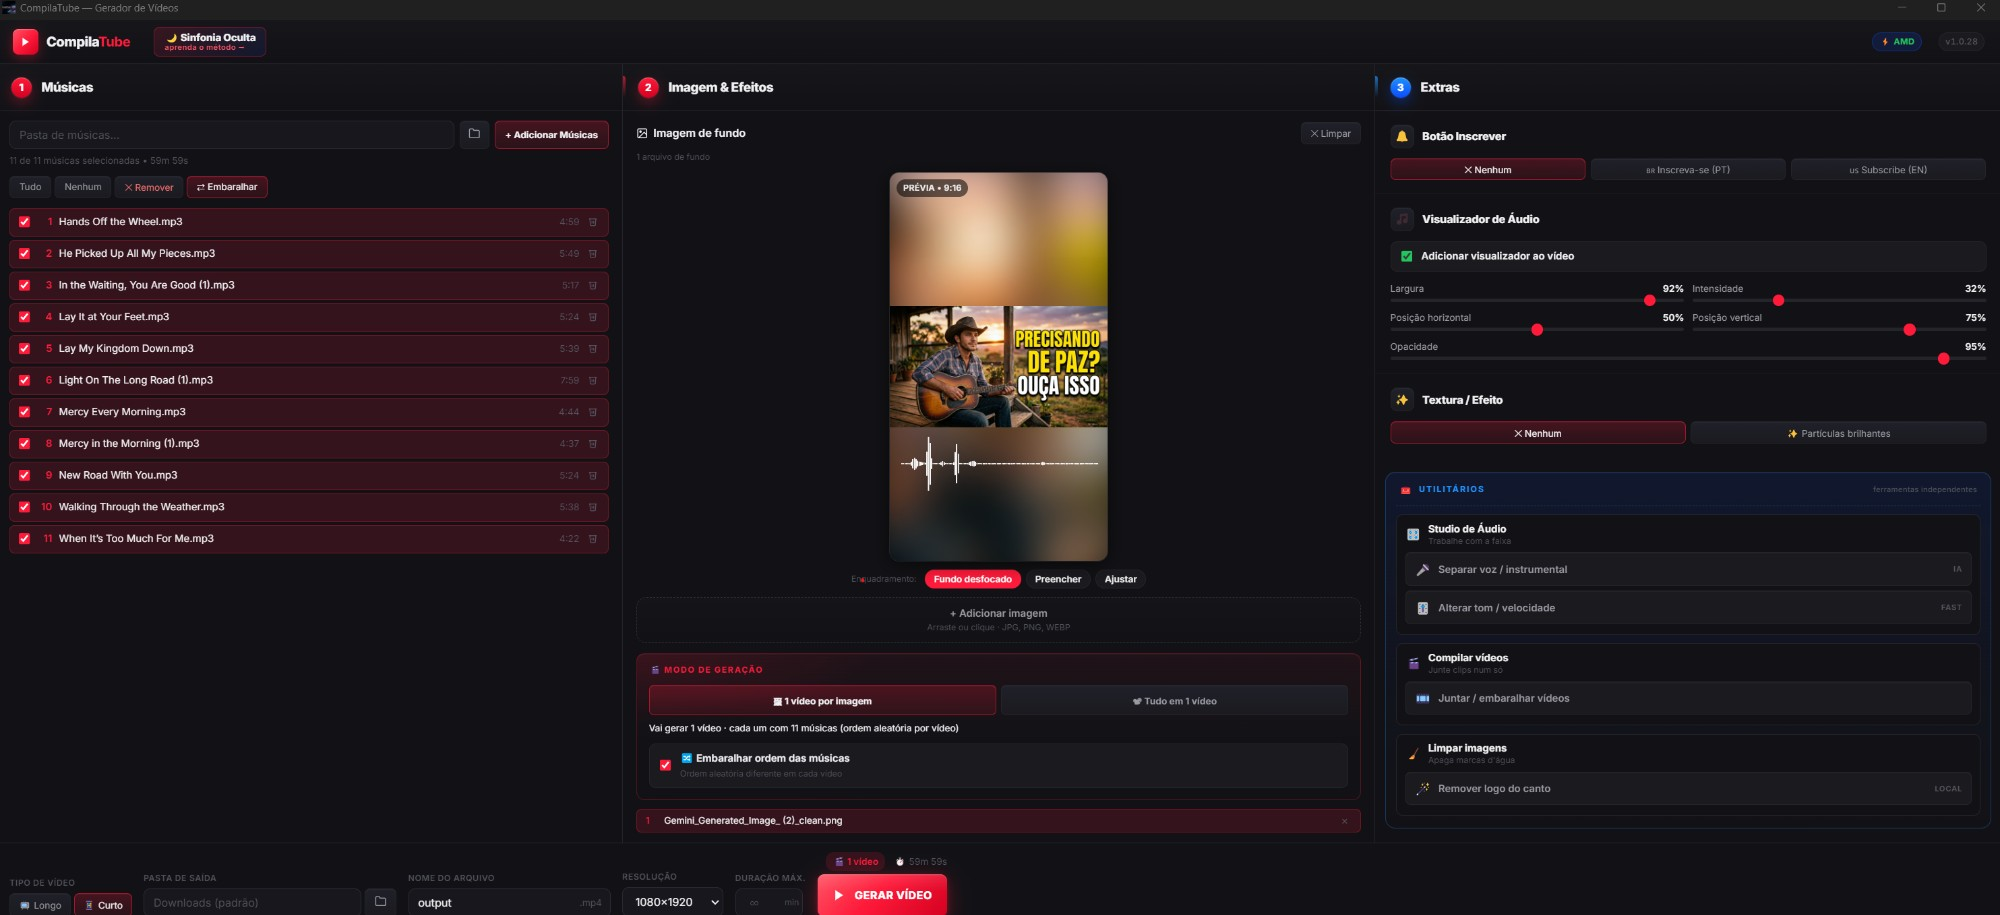Click the Studio de Áudio icon
Screen dimensions: 2000x915
[x=1413, y=534]
